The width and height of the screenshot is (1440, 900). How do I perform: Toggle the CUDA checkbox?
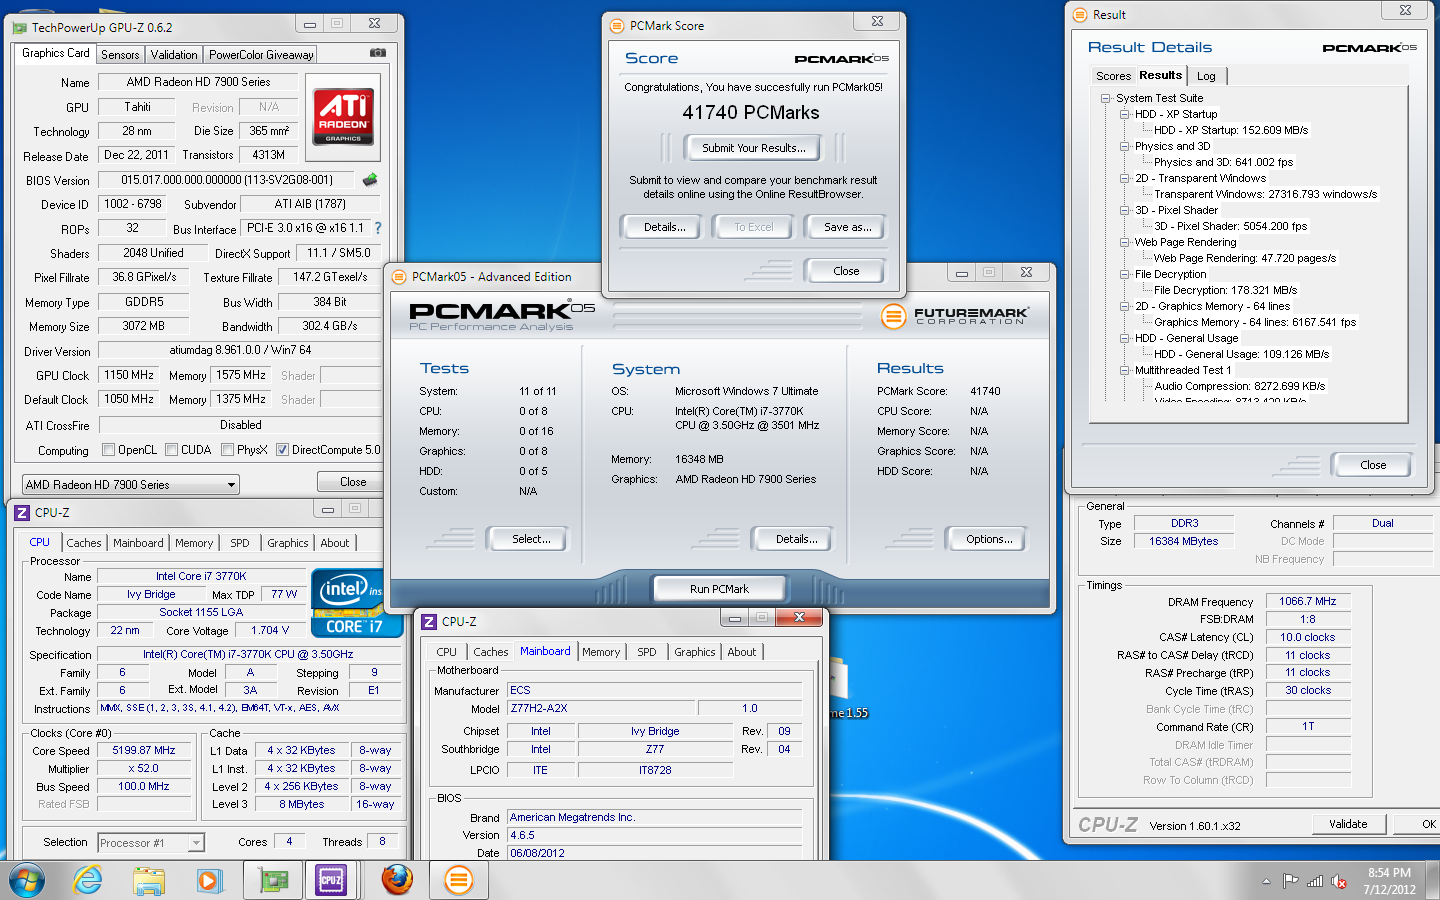click(x=171, y=450)
